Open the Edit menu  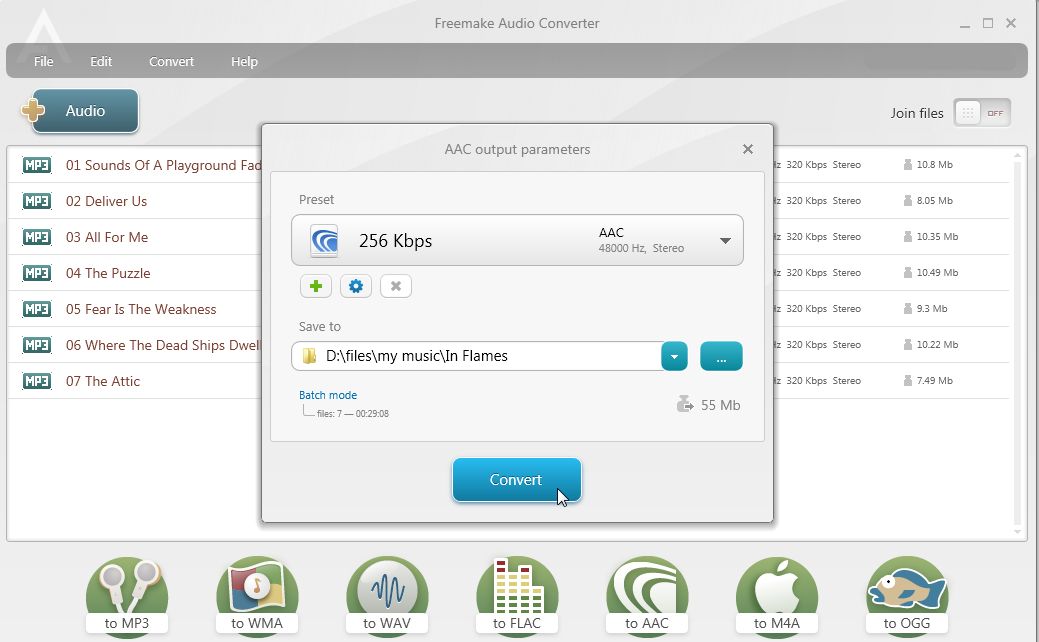pyautogui.click(x=101, y=62)
